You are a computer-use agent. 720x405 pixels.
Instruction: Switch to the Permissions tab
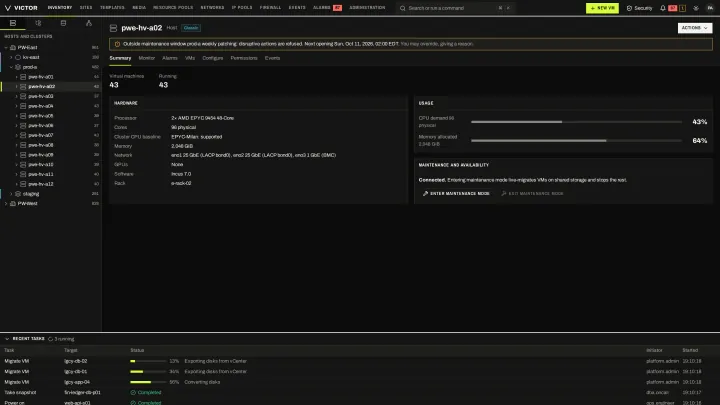pyautogui.click(x=244, y=58)
